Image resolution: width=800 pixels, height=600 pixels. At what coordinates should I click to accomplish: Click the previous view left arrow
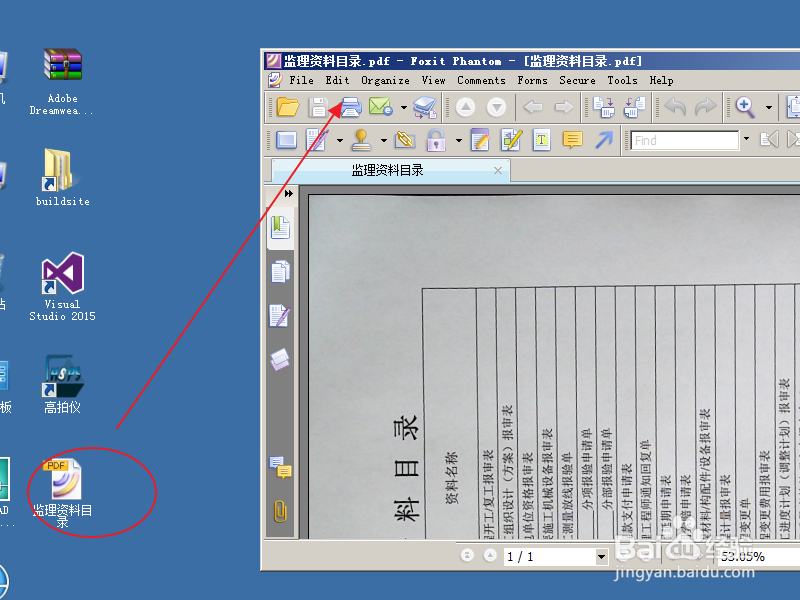pos(533,107)
